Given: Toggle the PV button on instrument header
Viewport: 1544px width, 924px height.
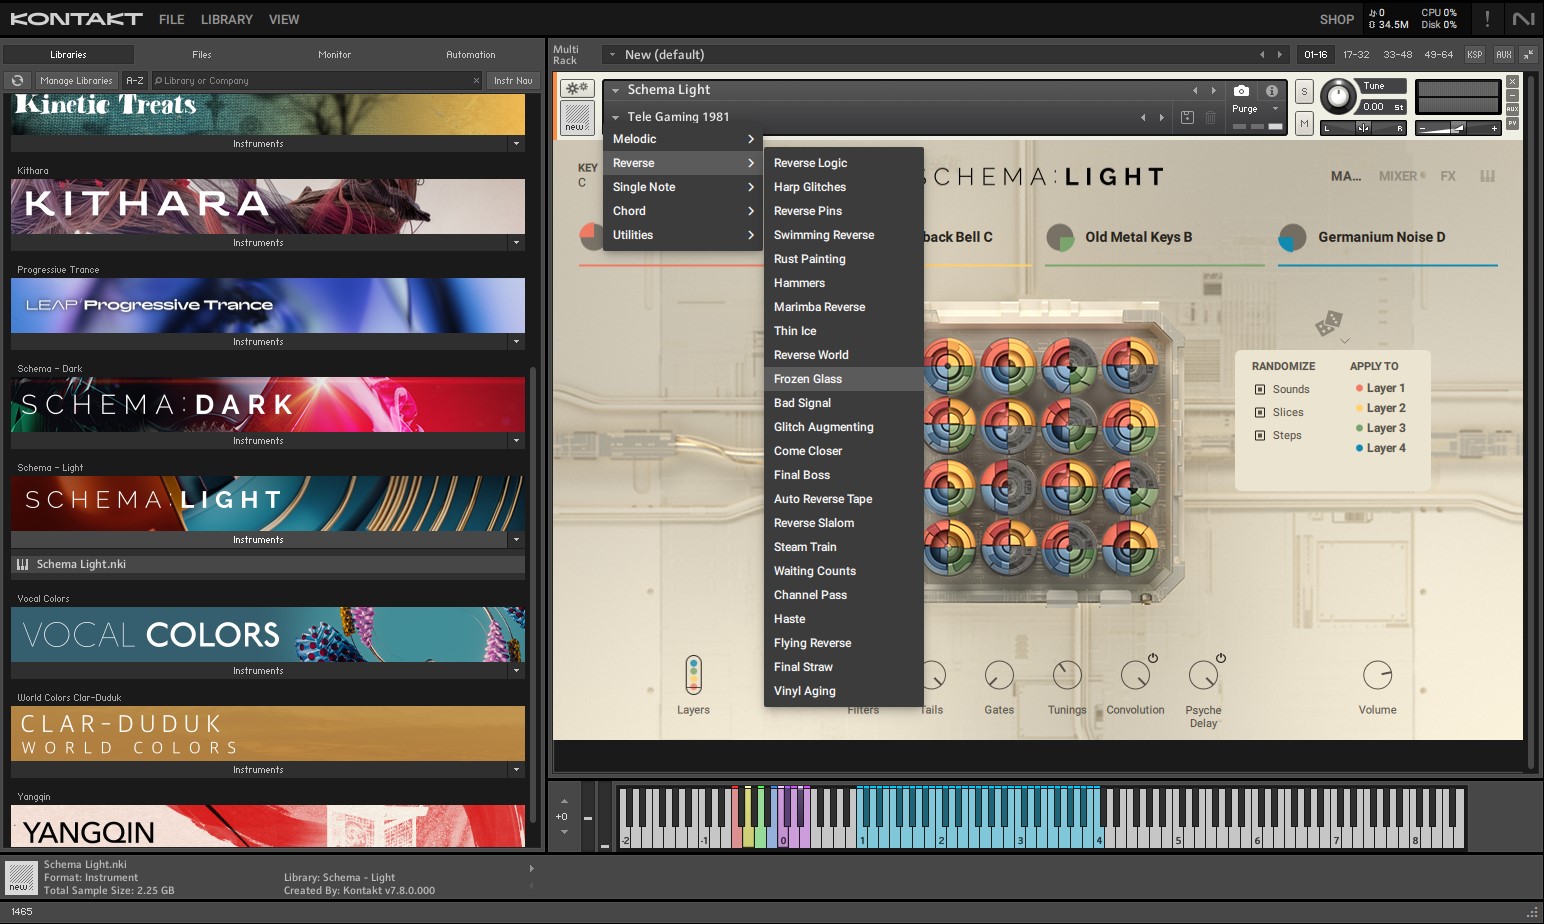Looking at the screenshot, I should coord(1512,124).
